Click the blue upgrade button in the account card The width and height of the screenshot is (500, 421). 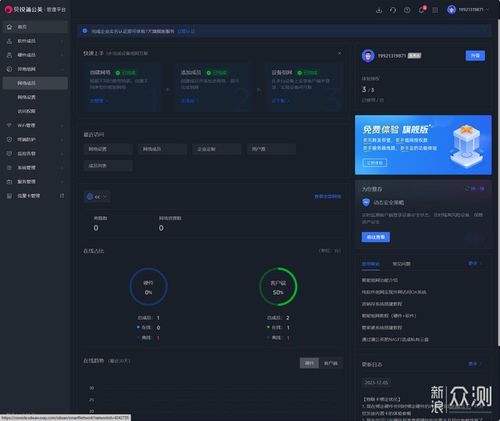tap(475, 56)
